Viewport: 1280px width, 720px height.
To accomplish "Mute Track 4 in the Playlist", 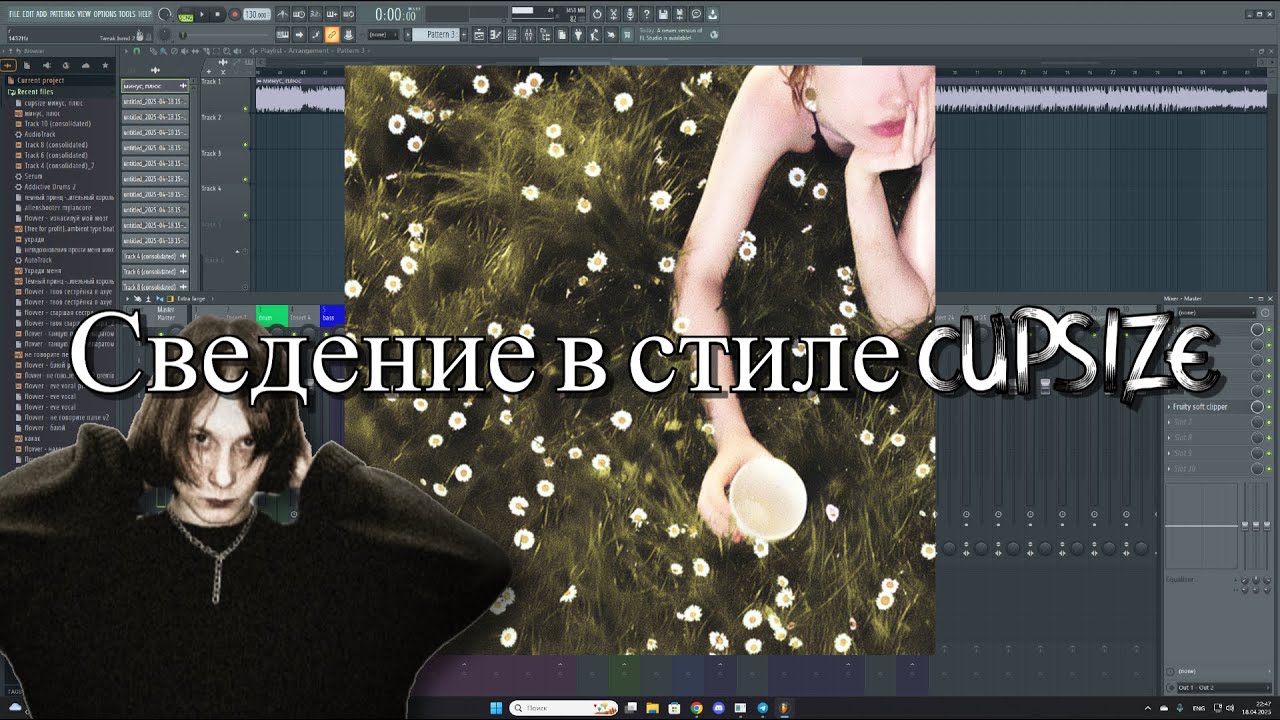I will [245, 215].
